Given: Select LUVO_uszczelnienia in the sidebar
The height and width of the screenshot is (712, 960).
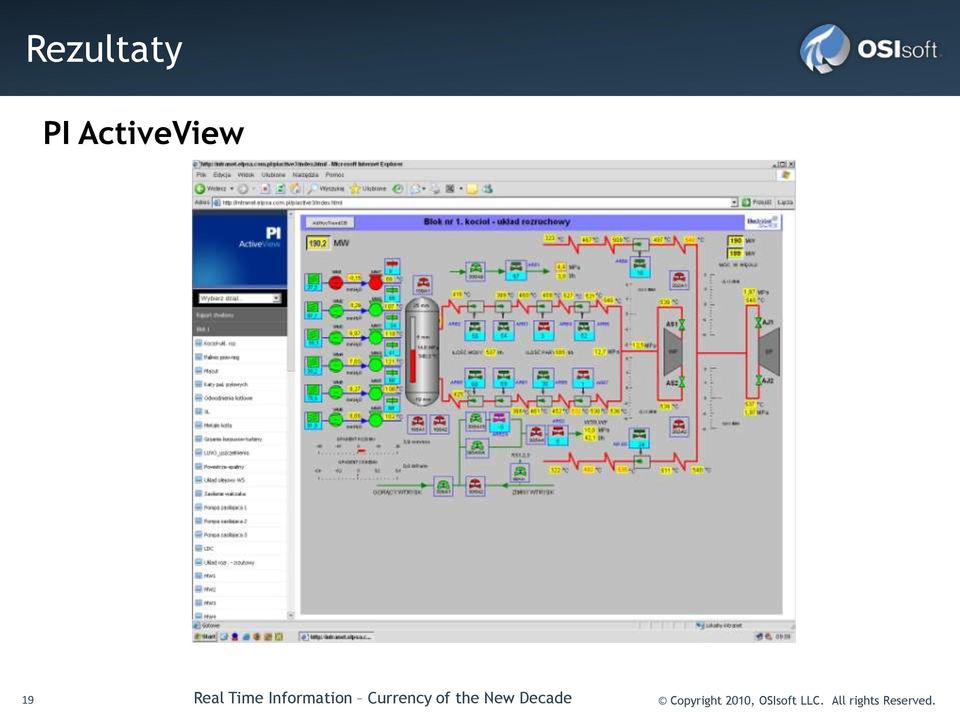Looking at the screenshot, I should pos(226,453).
